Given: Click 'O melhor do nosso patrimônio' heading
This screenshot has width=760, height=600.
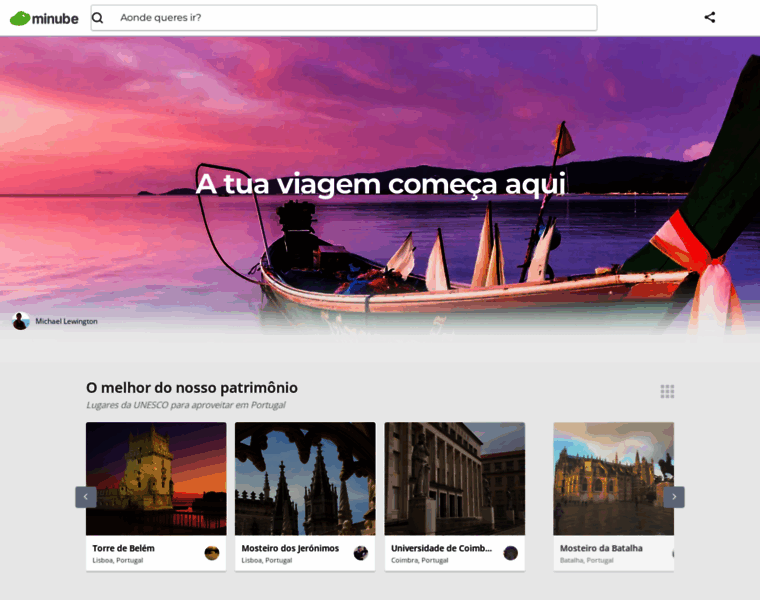Looking at the screenshot, I should (x=192, y=388).
